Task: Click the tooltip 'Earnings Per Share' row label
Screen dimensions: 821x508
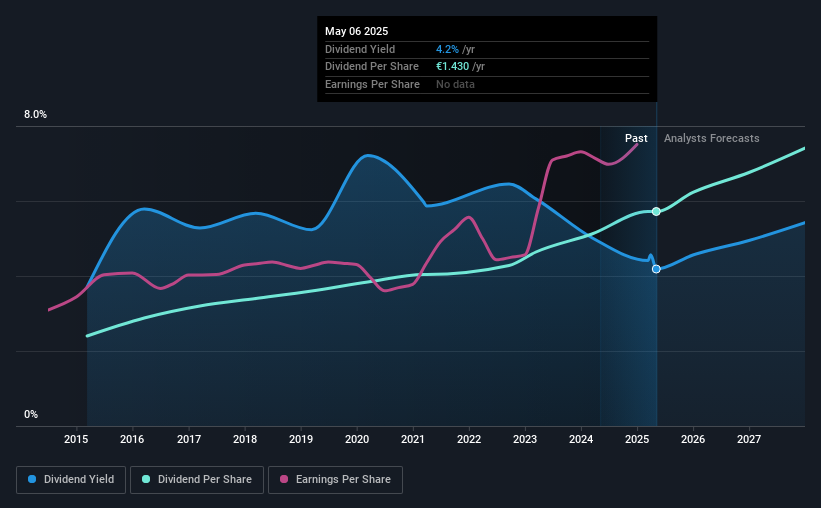Action: point(372,84)
